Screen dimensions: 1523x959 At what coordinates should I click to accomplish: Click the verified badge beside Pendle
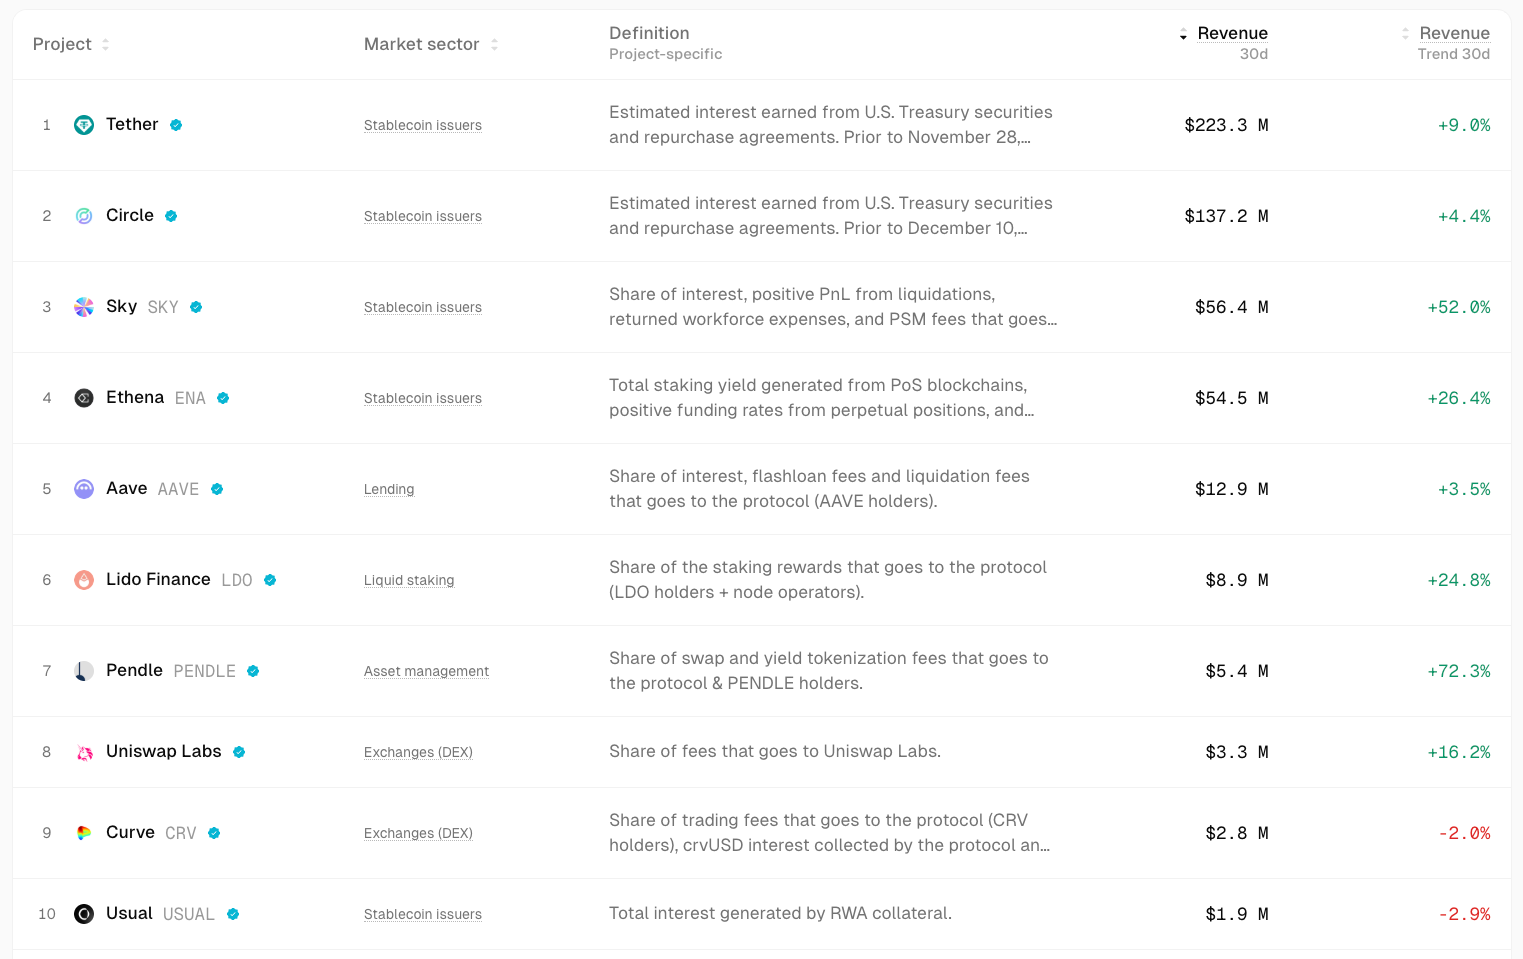click(253, 671)
